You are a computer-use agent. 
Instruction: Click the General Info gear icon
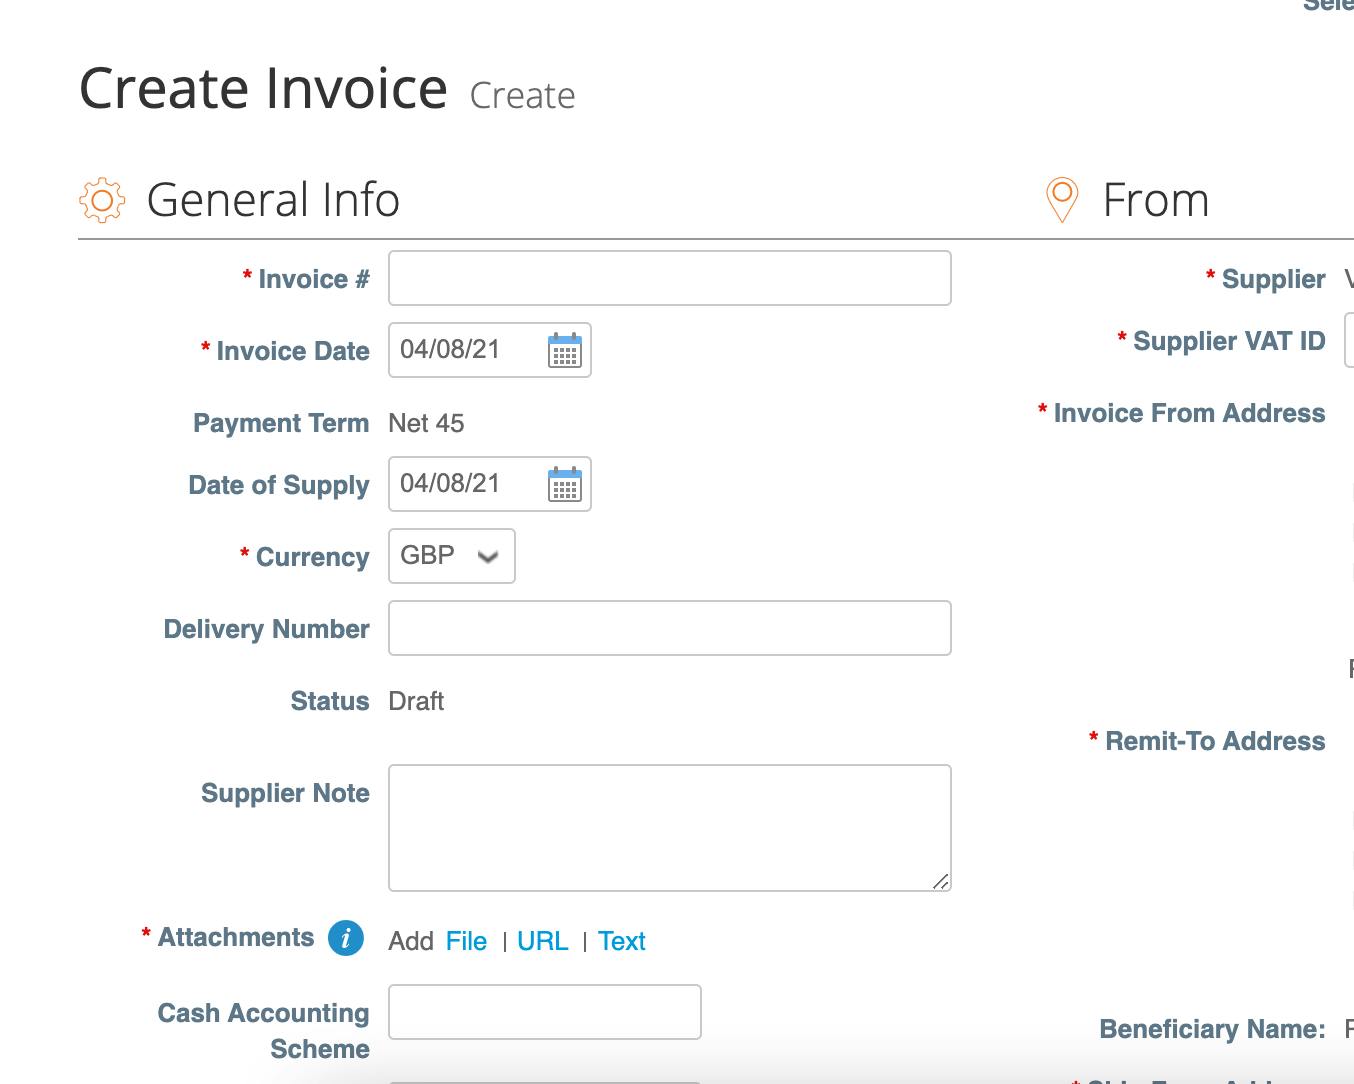click(102, 200)
